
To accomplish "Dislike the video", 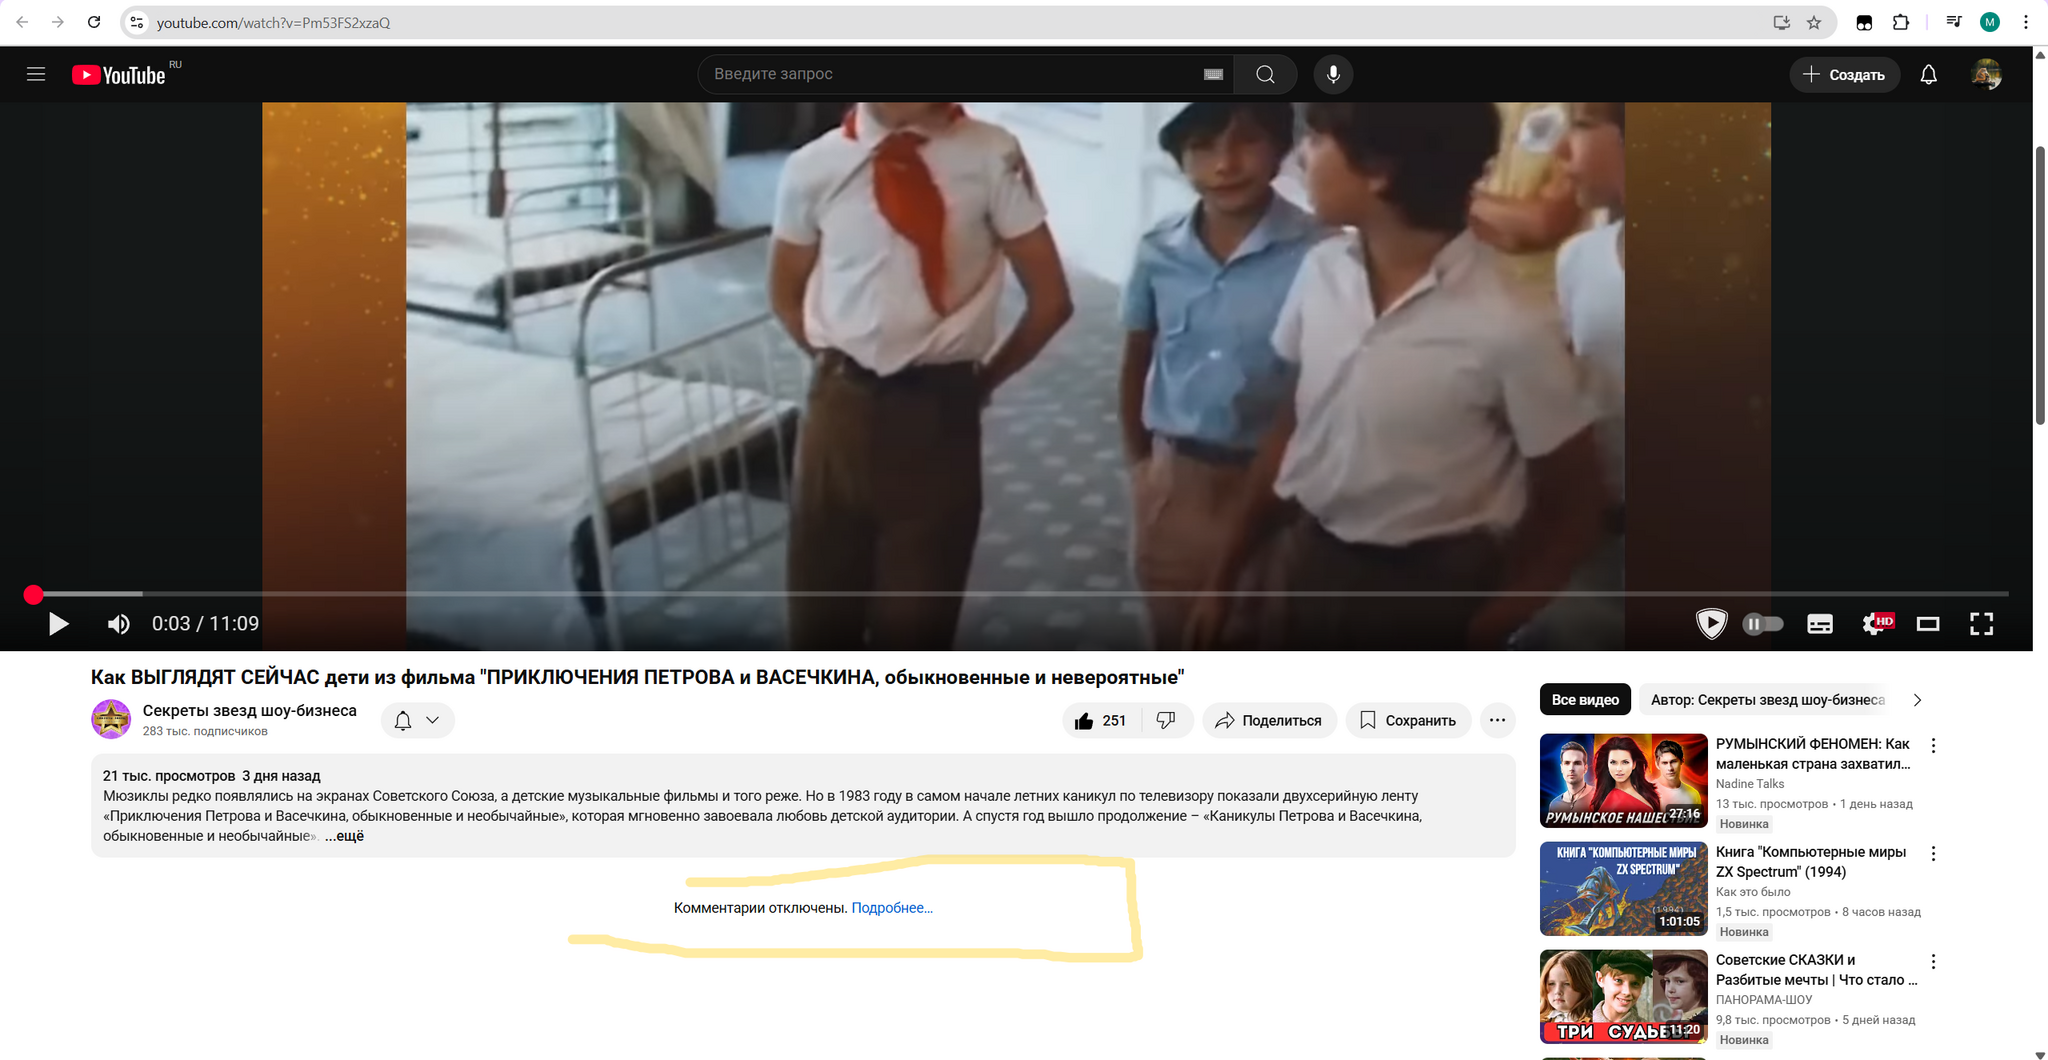I will [1166, 720].
